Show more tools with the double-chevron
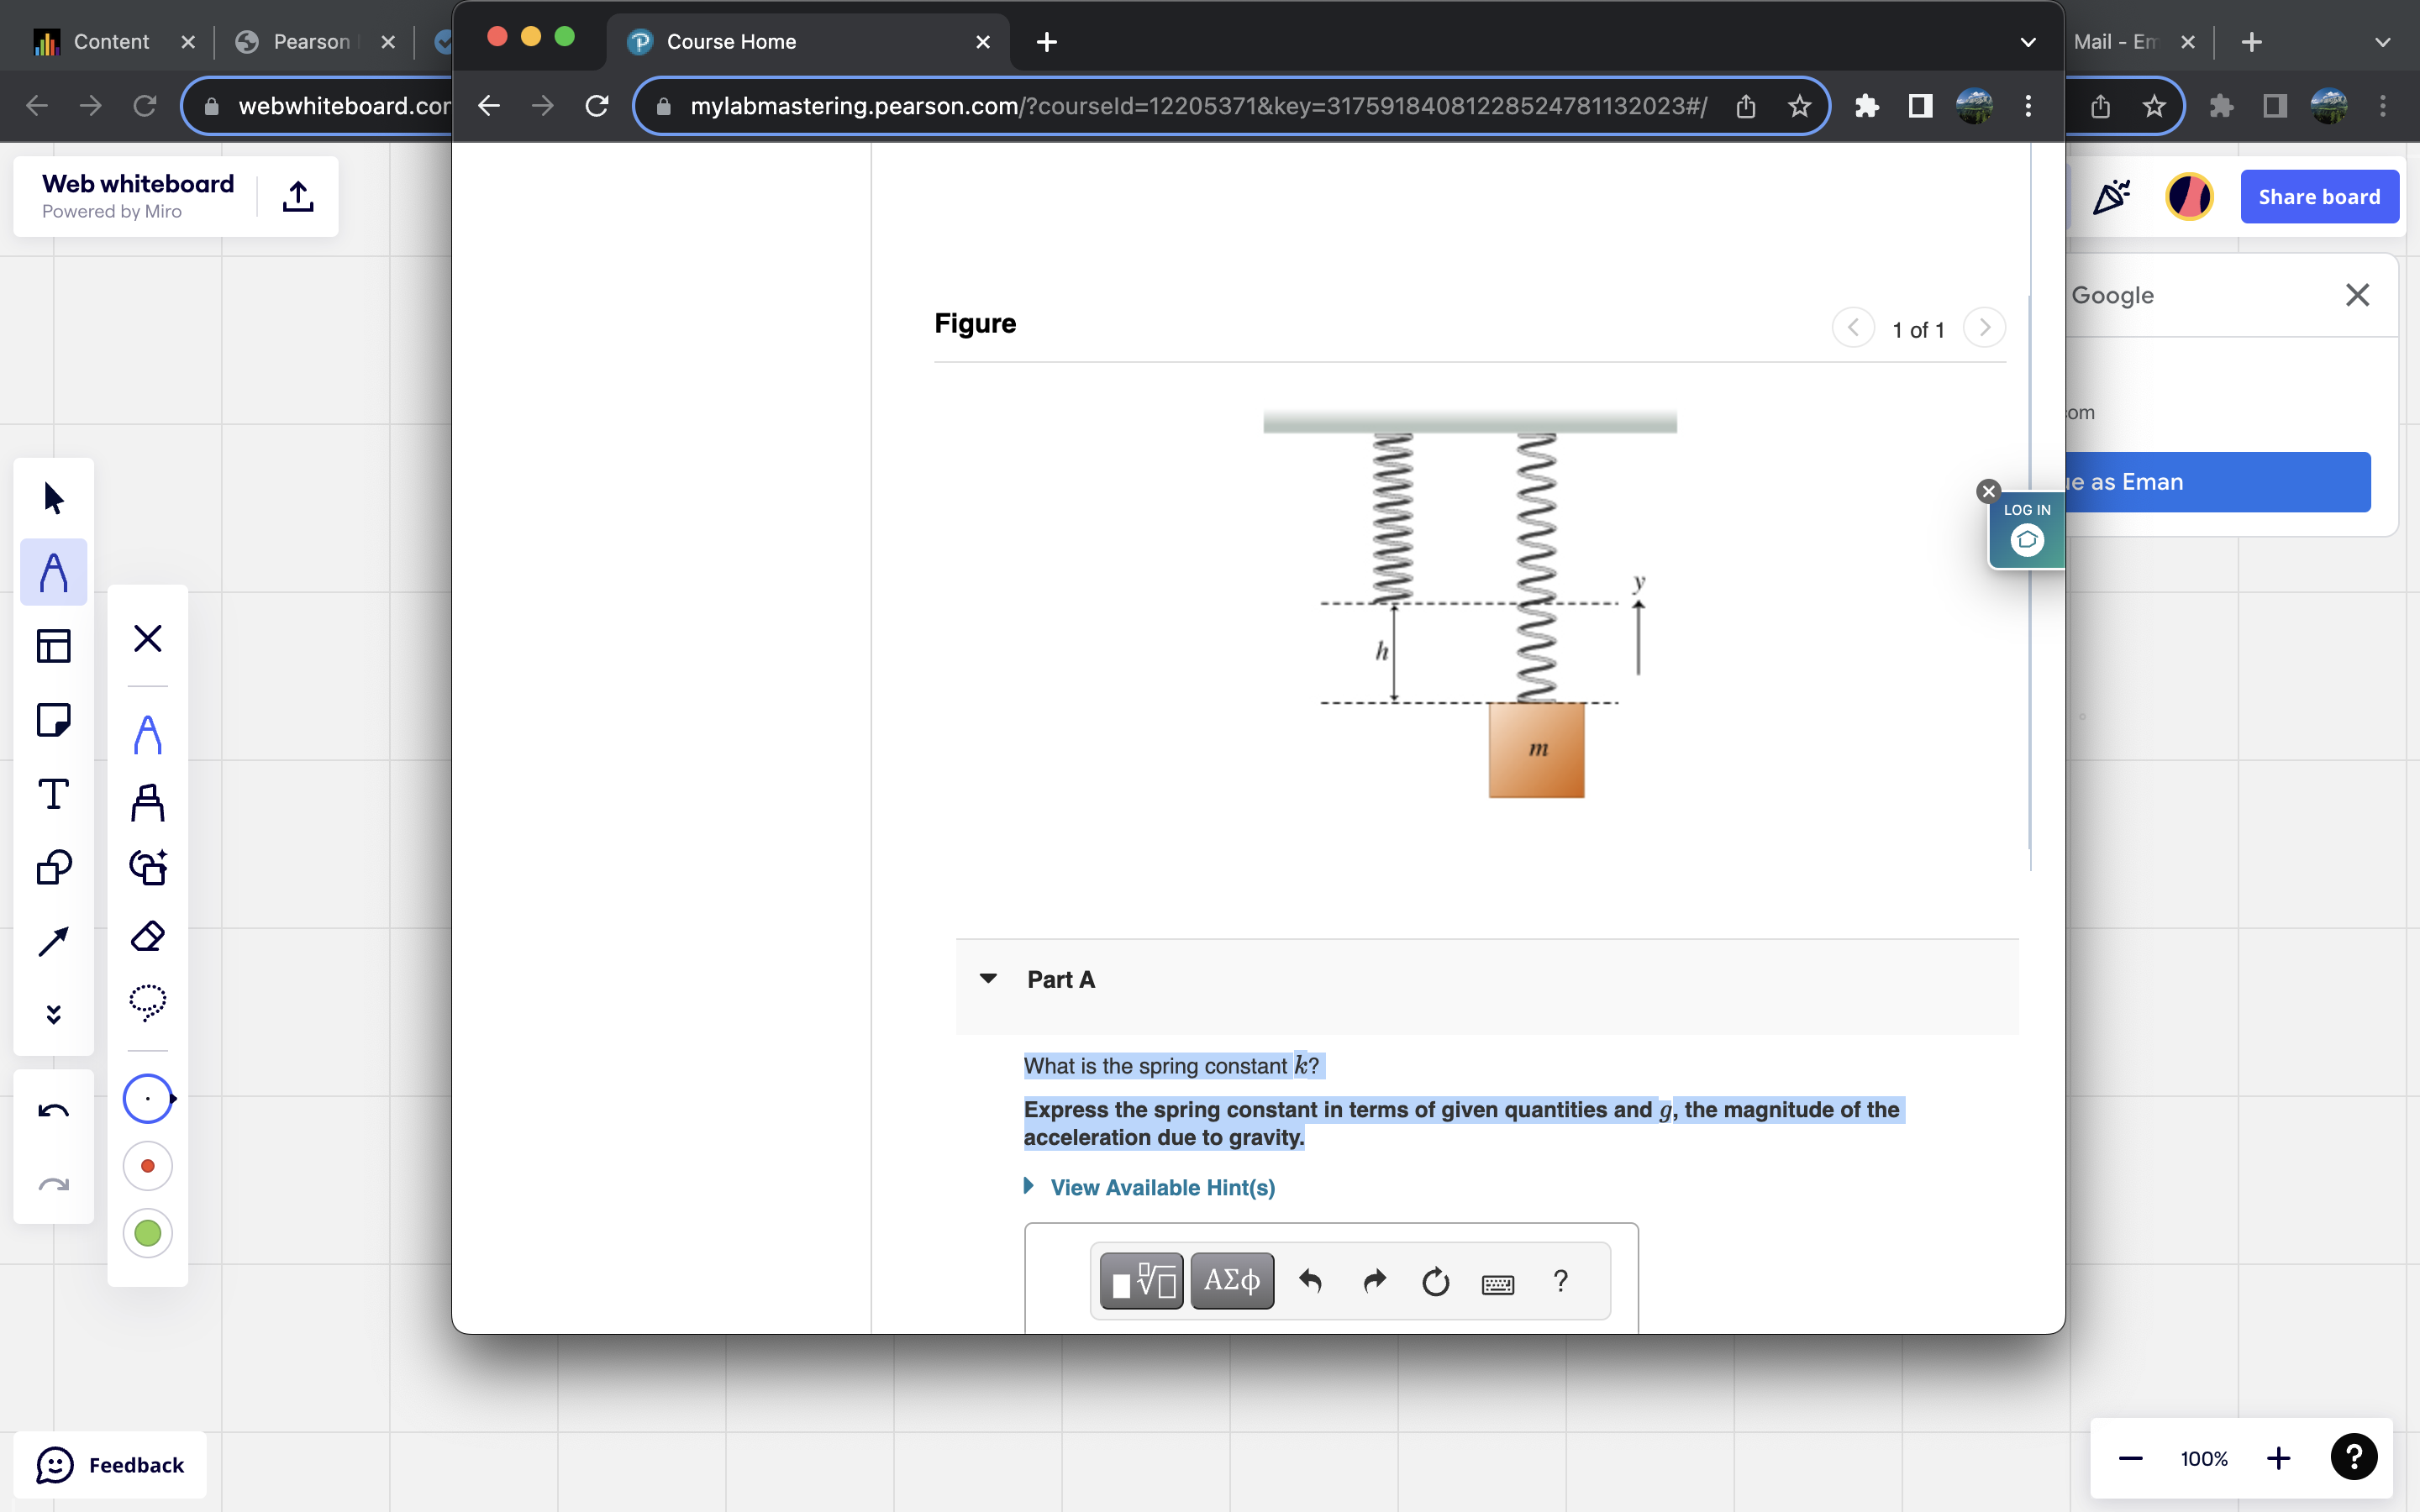 tap(53, 1014)
